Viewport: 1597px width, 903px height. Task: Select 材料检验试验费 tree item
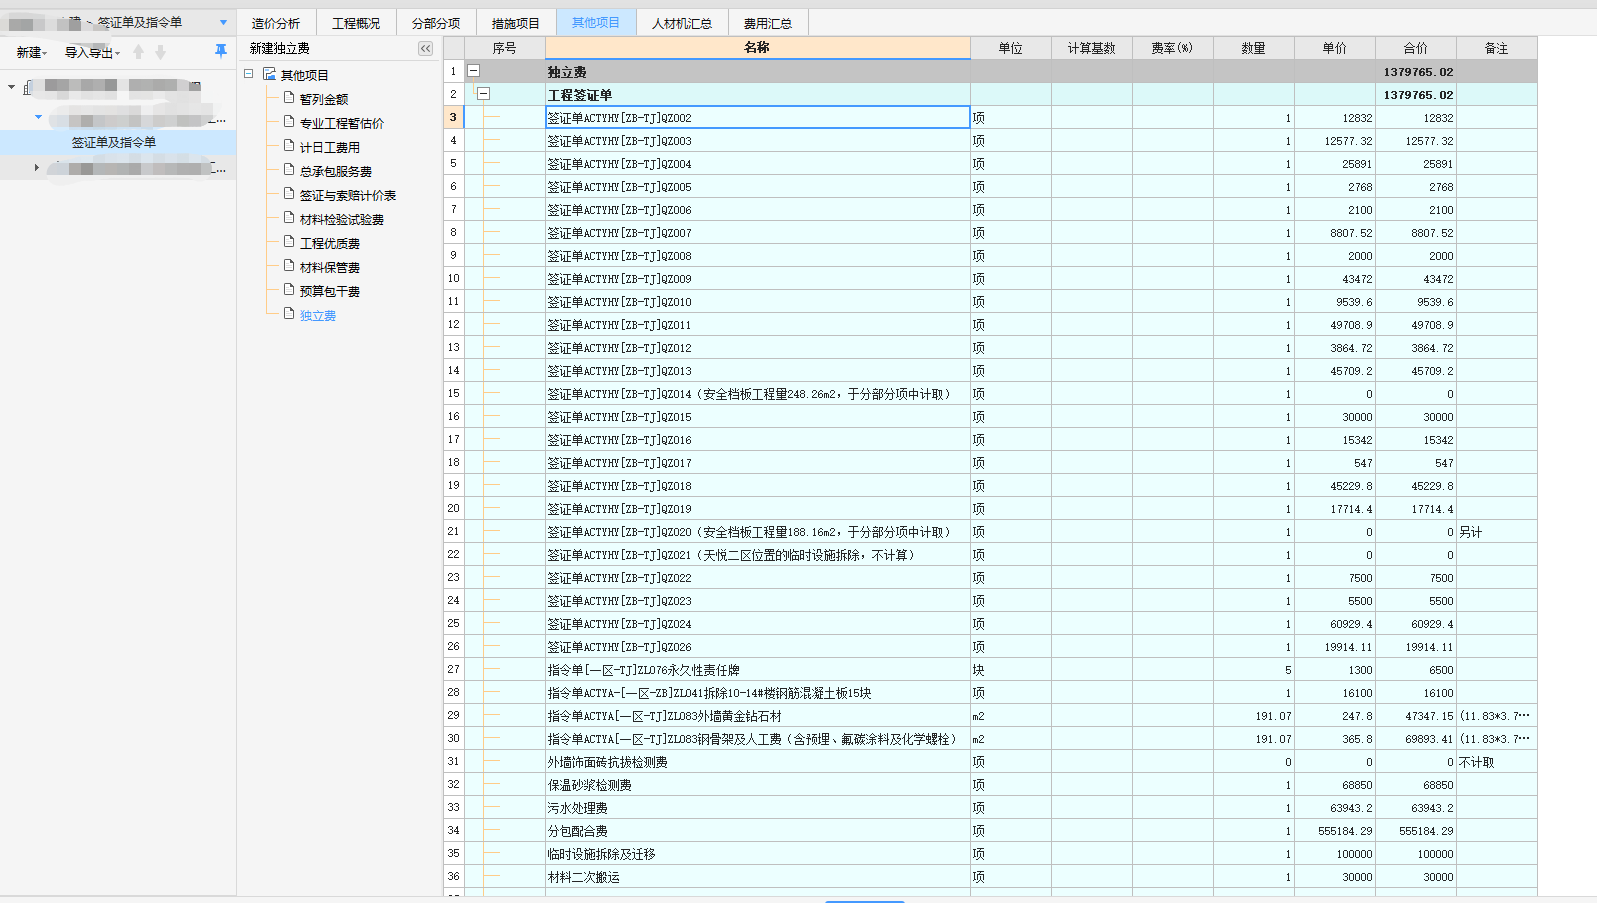tap(342, 219)
